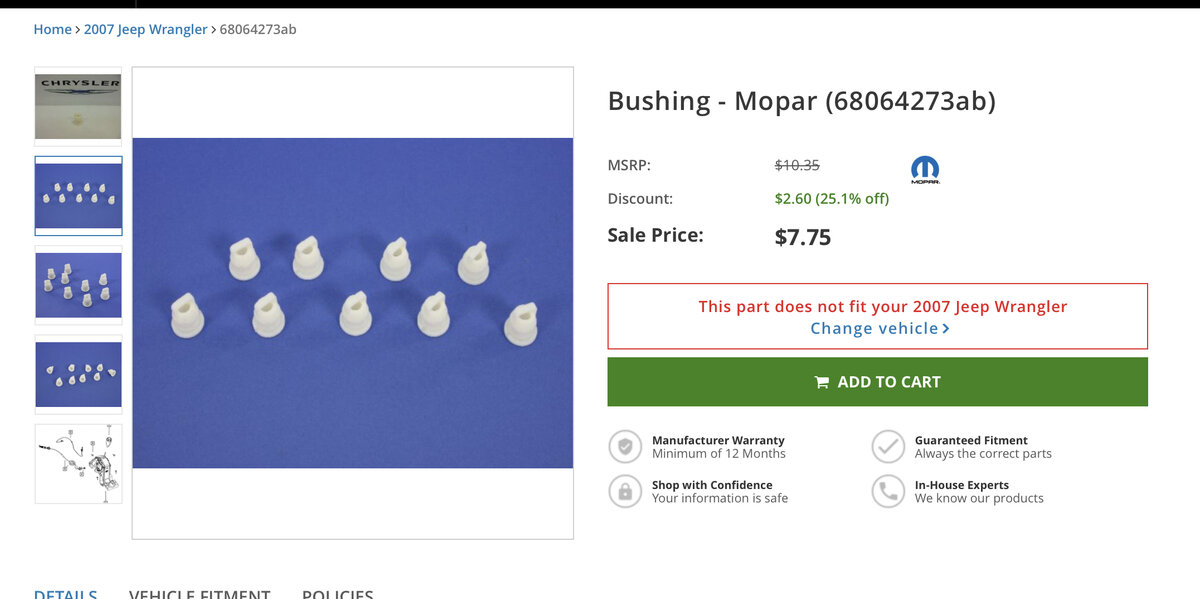This screenshot has width=1200, height=599.
Task: Click the Guaranteed Fitment checkmark icon
Action: coord(888,447)
